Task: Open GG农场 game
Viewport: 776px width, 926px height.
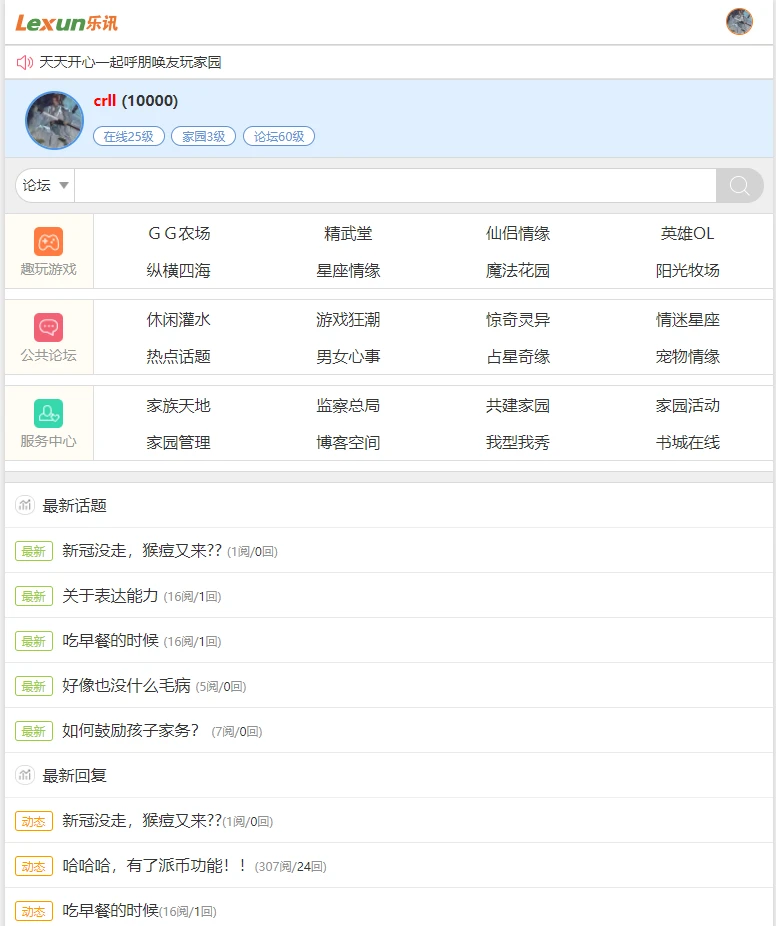Action: point(179,233)
